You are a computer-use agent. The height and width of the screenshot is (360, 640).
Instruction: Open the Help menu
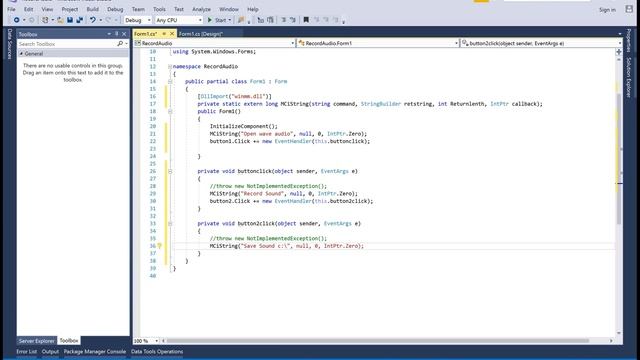pyautogui.click(x=253, y=9)
